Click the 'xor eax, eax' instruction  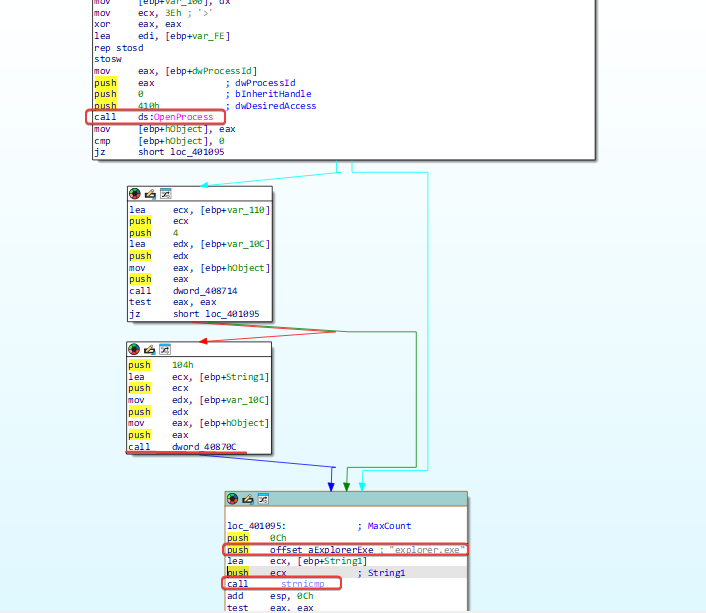point(138,24)
